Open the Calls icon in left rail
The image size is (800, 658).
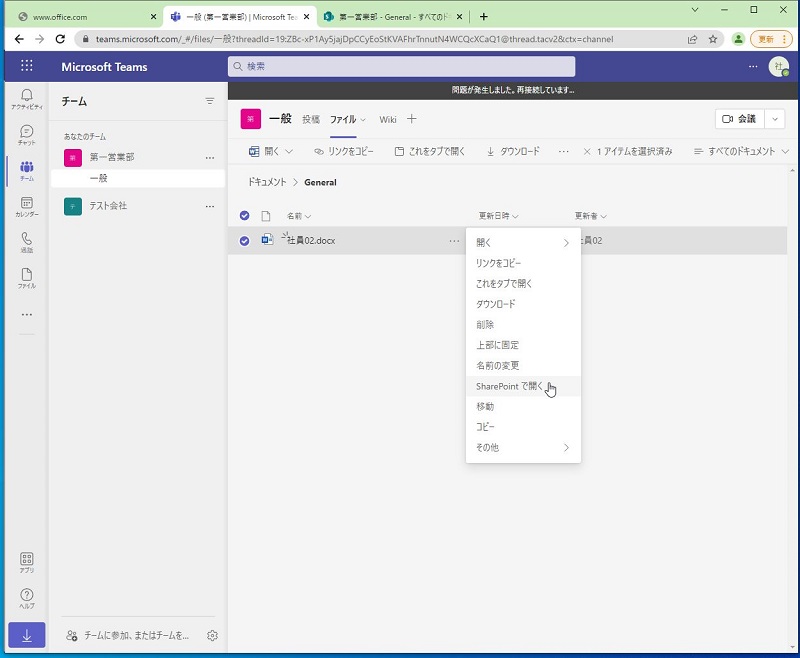27,242
